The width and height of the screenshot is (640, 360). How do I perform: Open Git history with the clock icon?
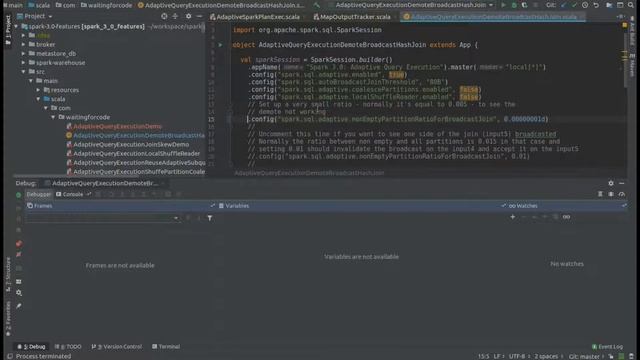click(x=585, y=5)
